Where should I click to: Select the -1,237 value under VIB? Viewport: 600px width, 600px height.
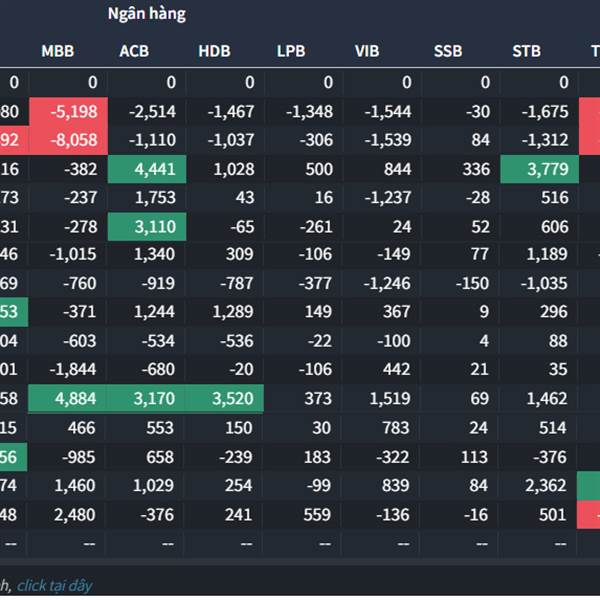point(388,198)
